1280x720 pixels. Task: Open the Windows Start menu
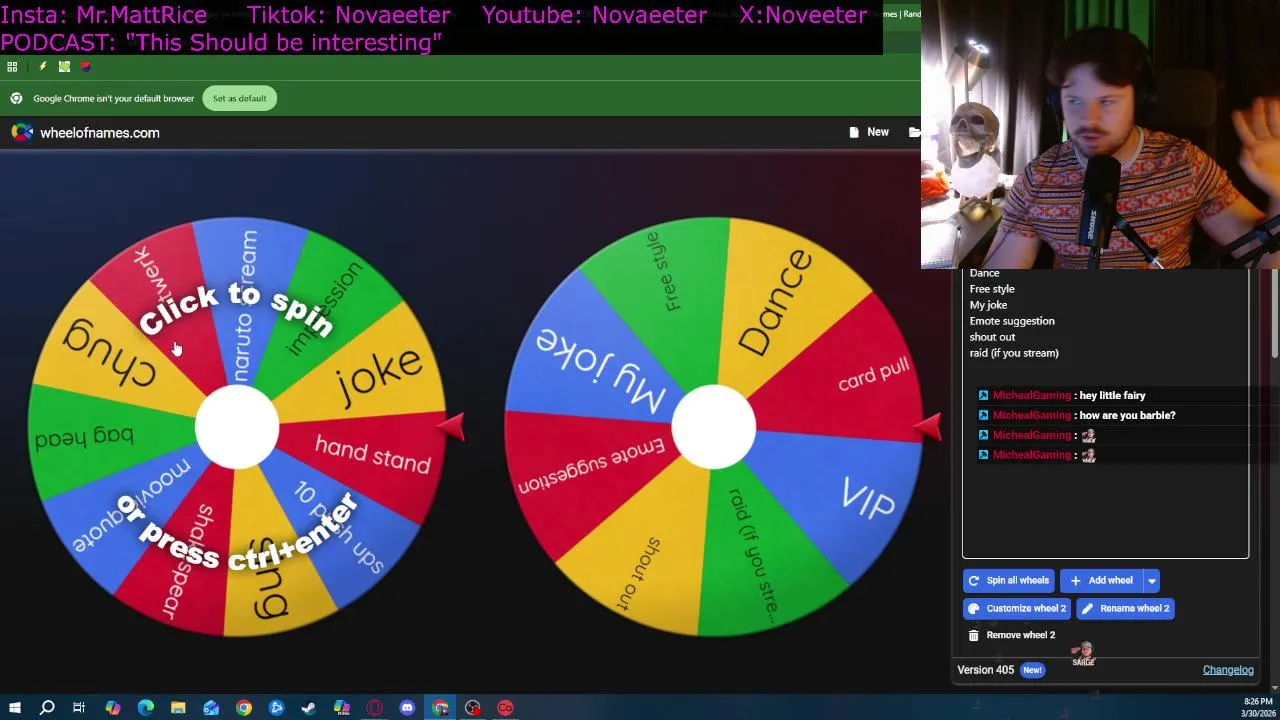(x=14, y=708)
